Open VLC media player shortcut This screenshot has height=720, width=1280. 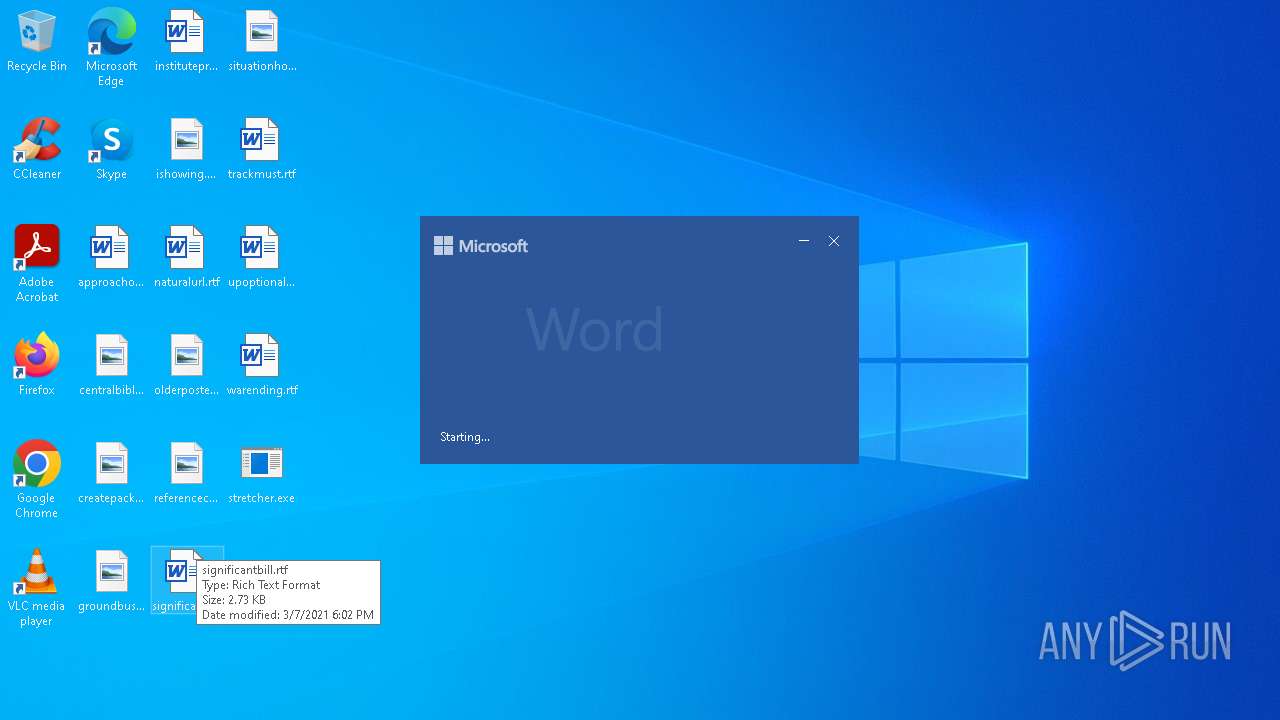37,588
